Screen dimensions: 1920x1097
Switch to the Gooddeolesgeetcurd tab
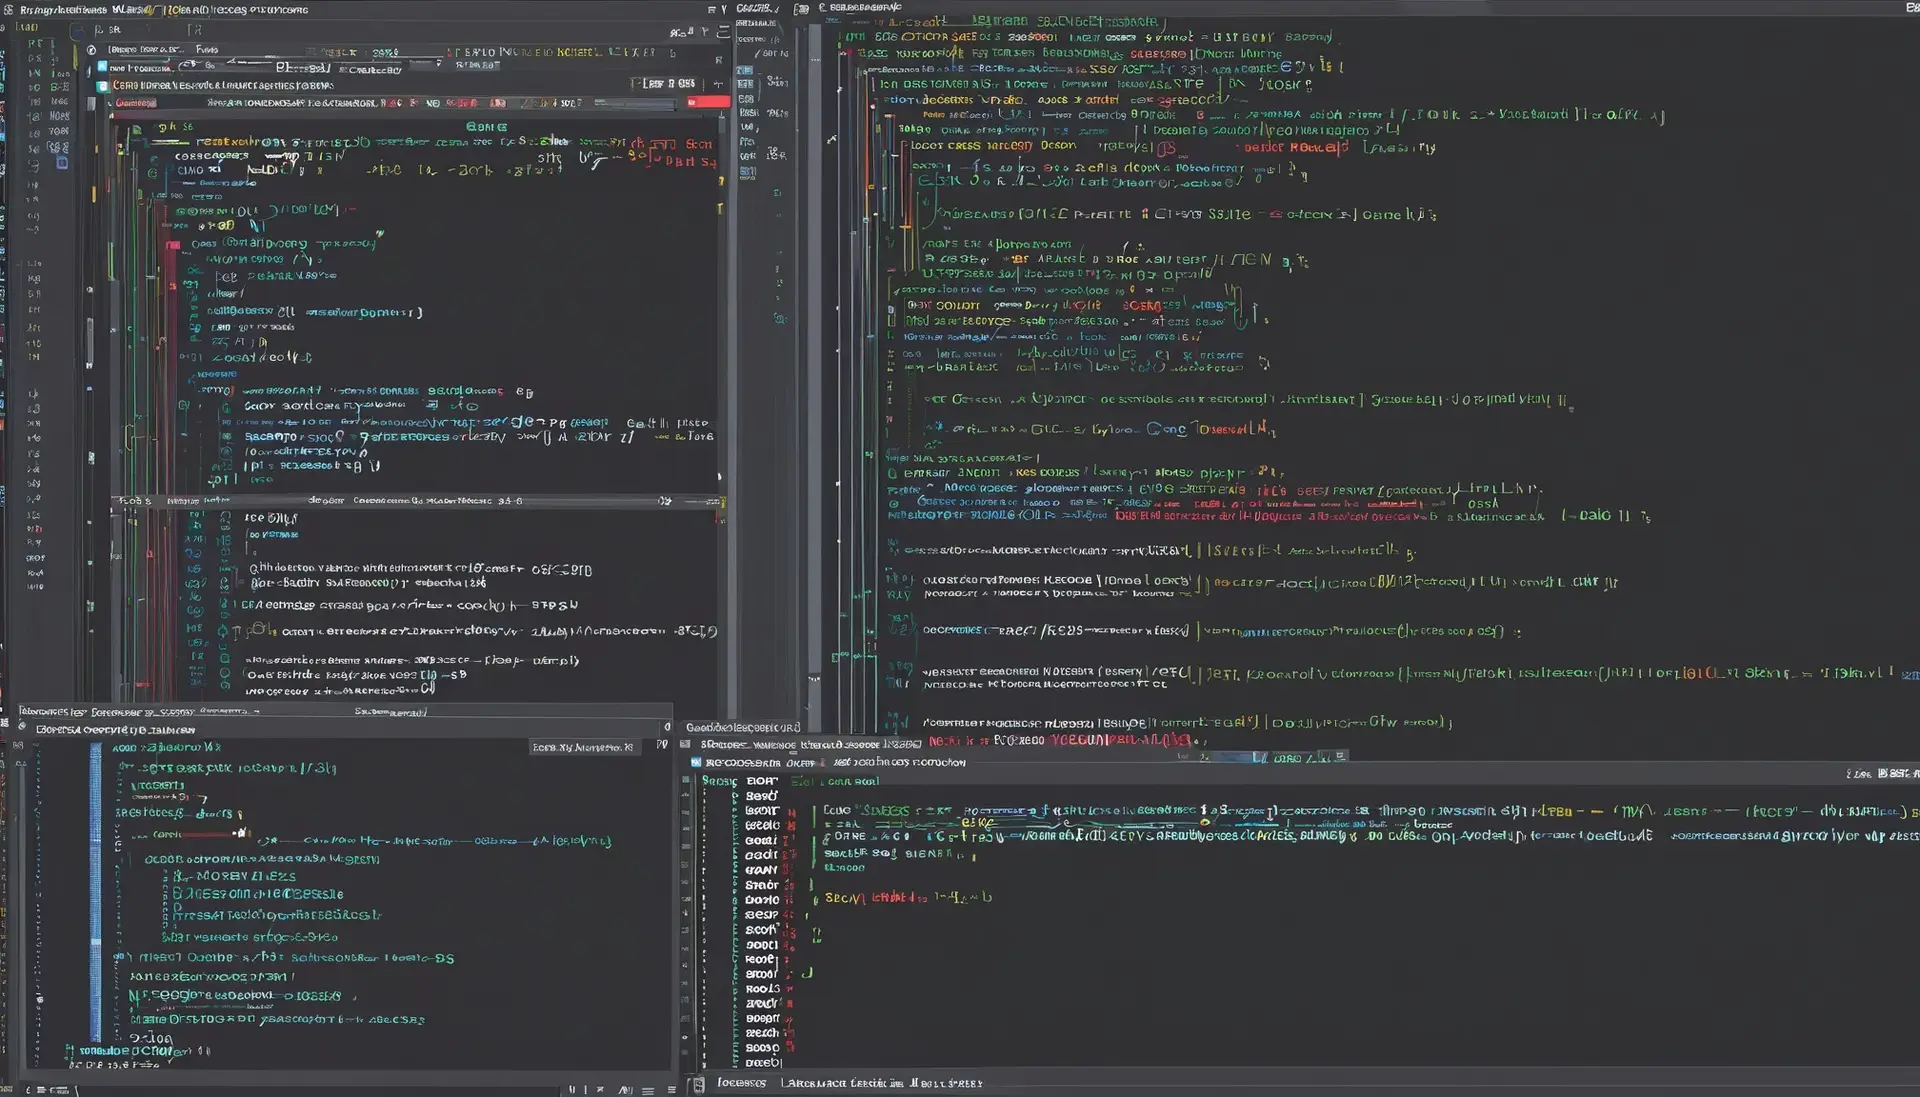coord(742,727)
